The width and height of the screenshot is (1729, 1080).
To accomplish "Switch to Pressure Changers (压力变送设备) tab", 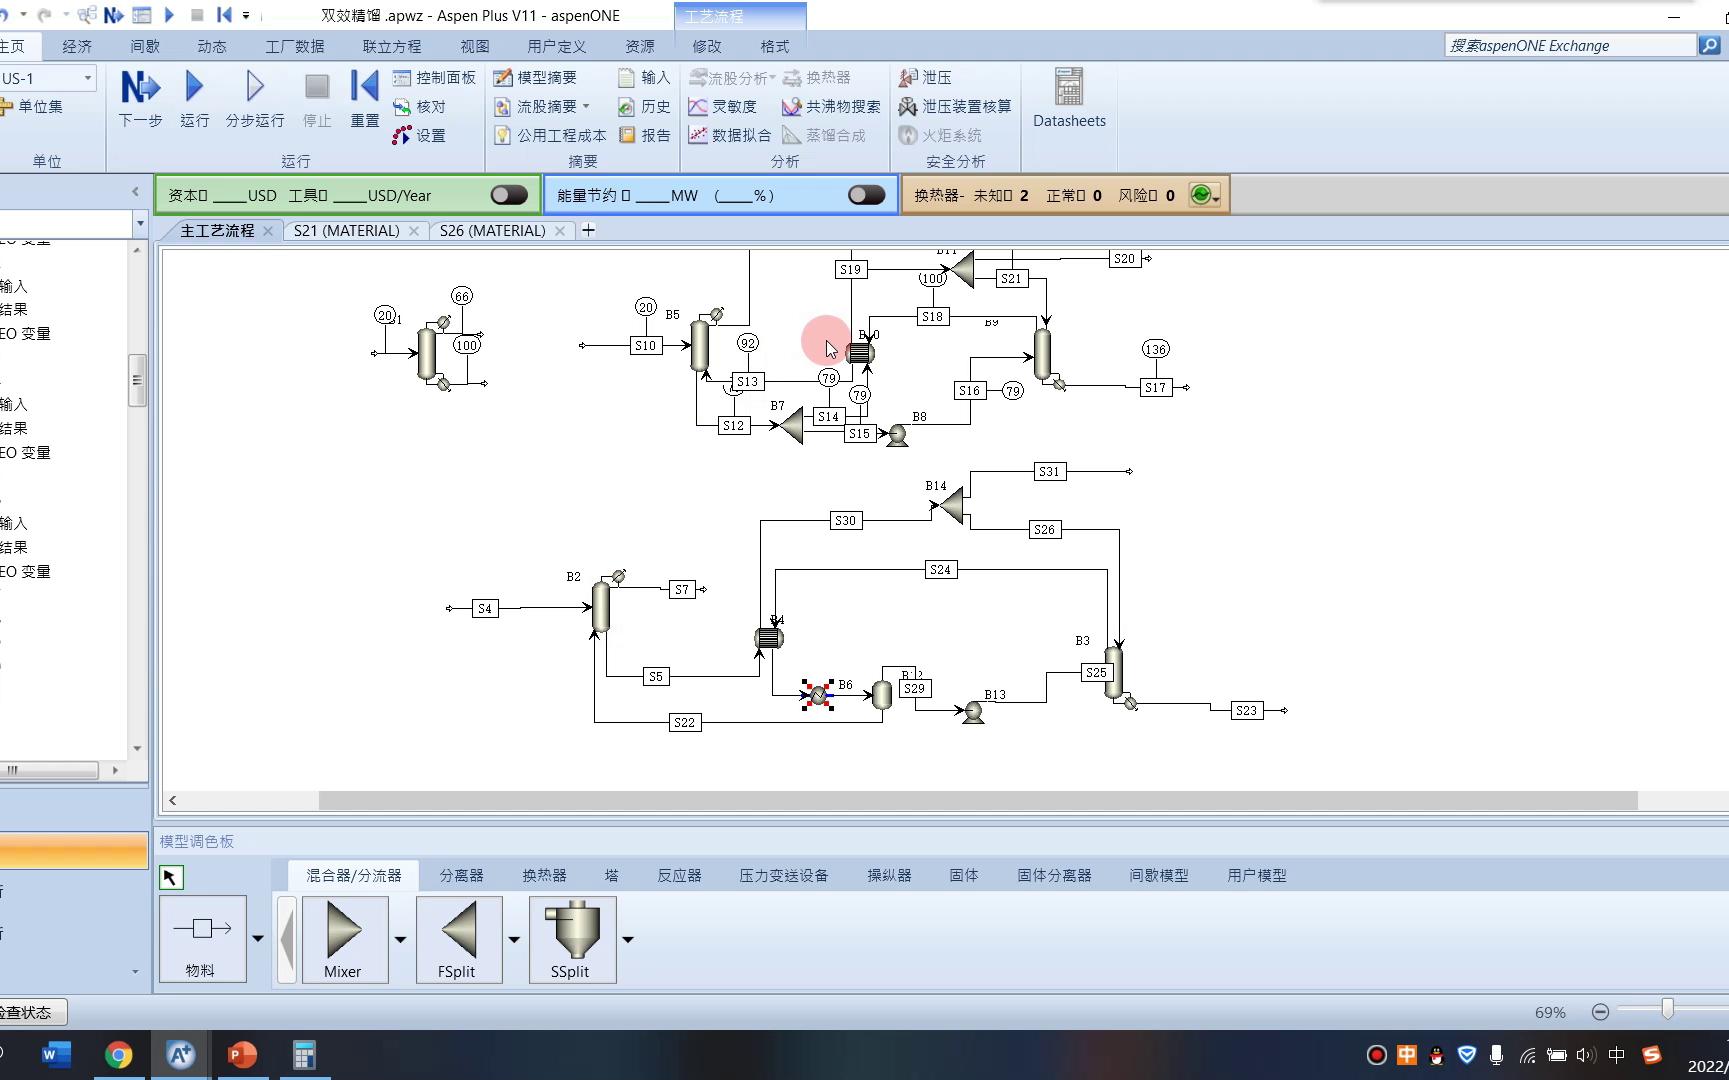I will pos(784,875).
